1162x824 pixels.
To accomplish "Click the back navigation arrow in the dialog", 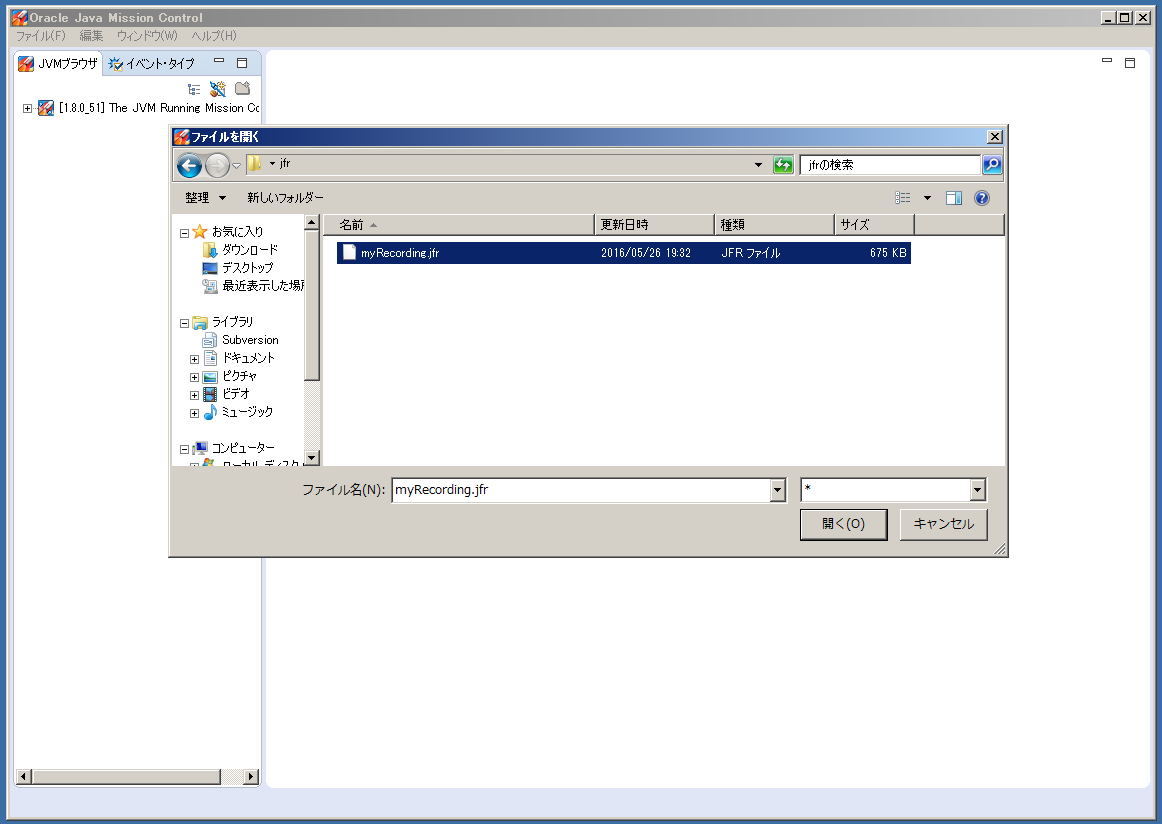I will (x=189, y=164).
